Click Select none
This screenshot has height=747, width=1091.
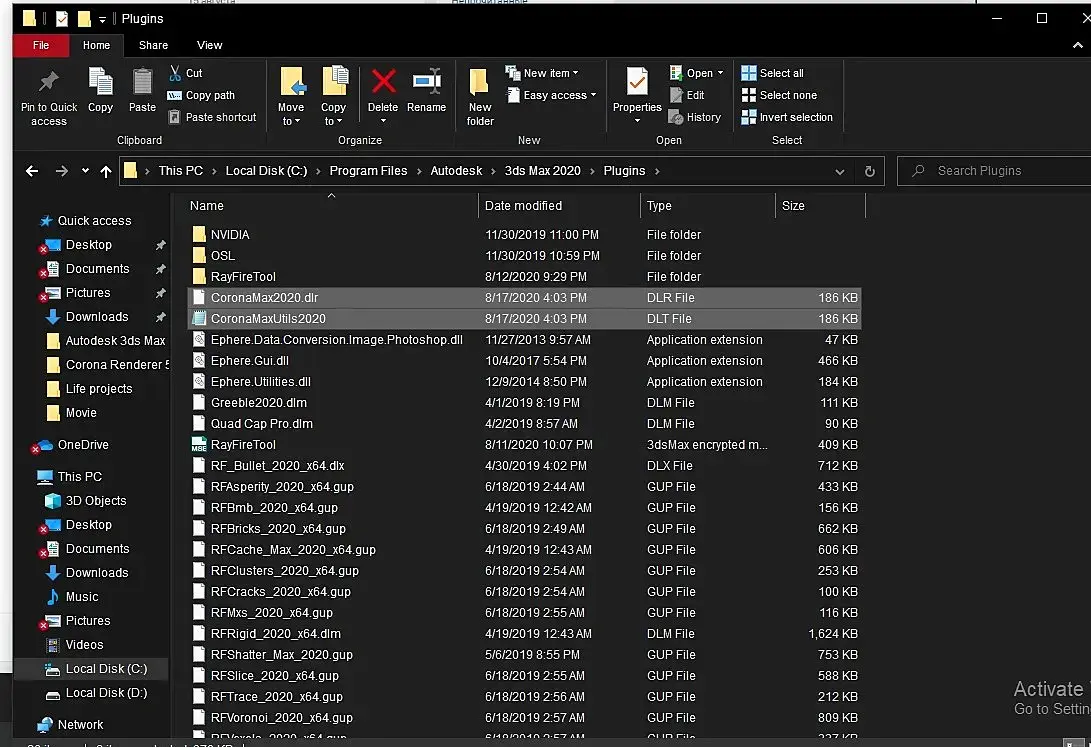pyautogui.click(x=779, y=95)
